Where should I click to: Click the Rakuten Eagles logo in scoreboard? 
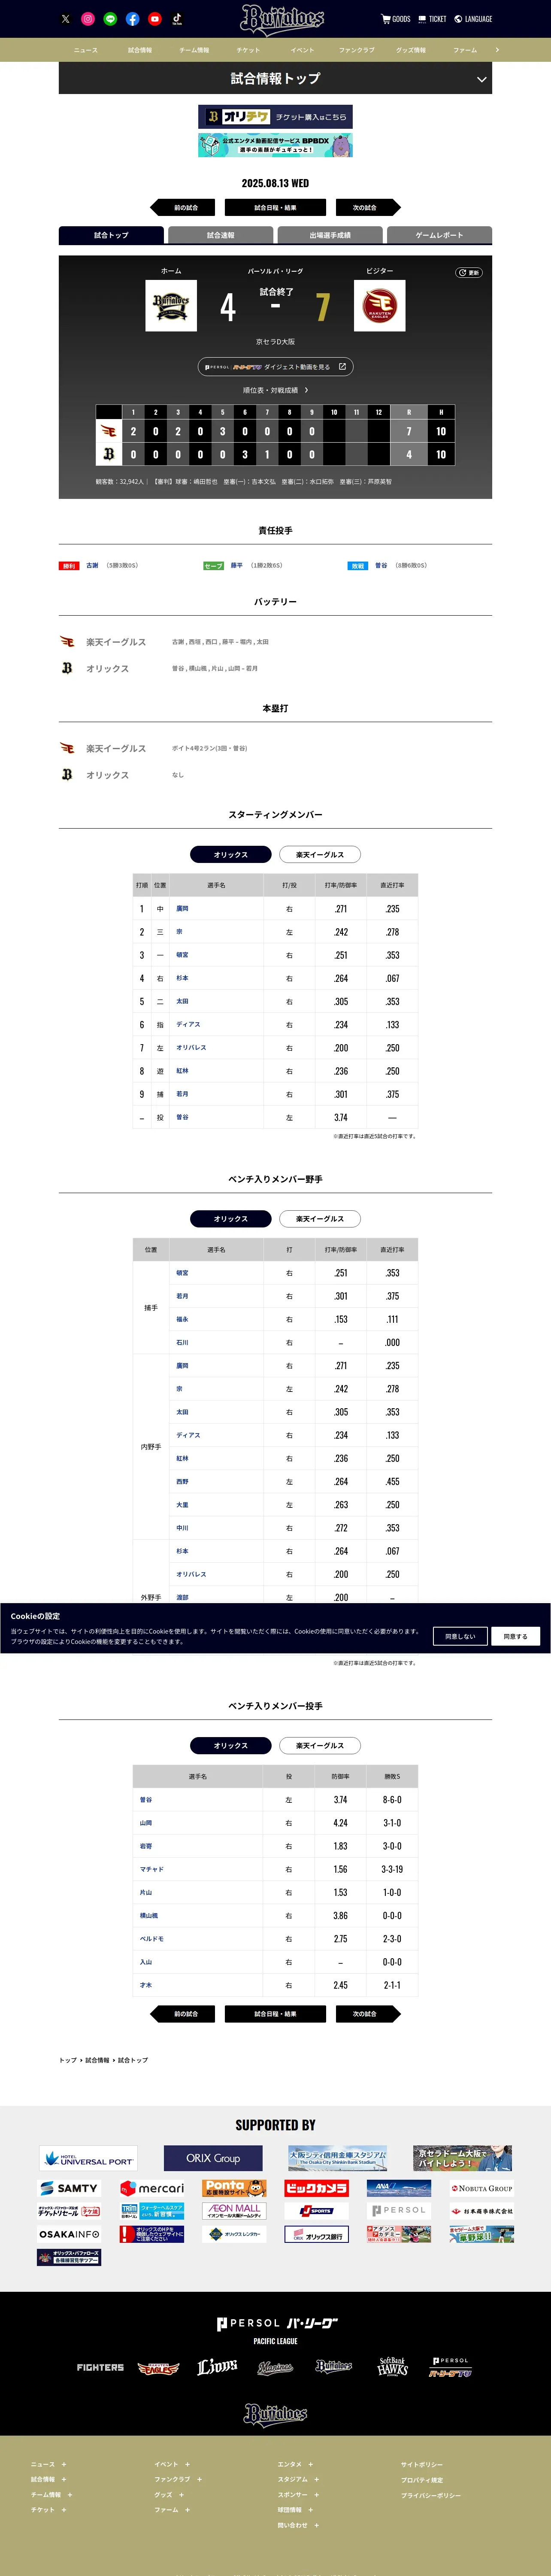tap(380, 305)
